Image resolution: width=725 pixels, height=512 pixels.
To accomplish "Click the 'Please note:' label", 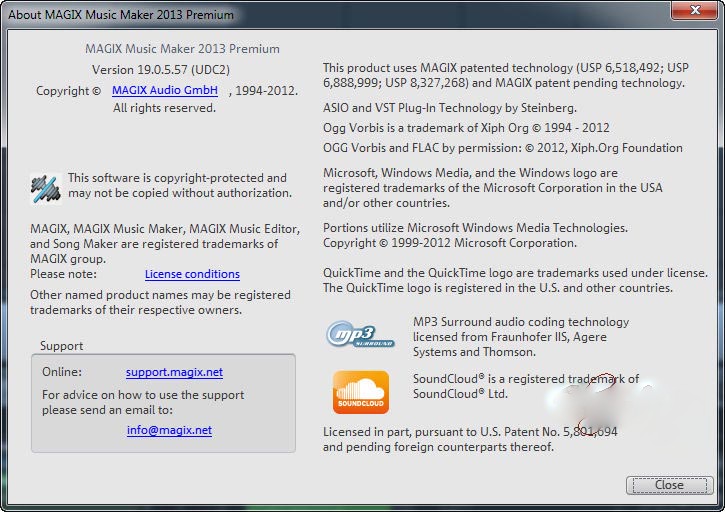I will coord(63,274).
